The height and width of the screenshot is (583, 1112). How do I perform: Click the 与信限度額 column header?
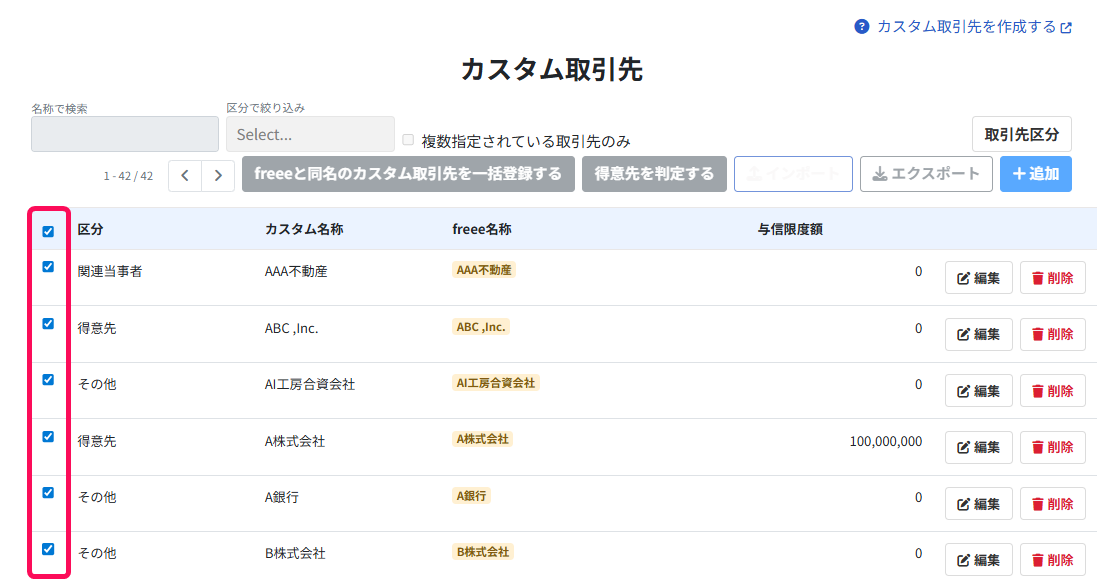790,229
